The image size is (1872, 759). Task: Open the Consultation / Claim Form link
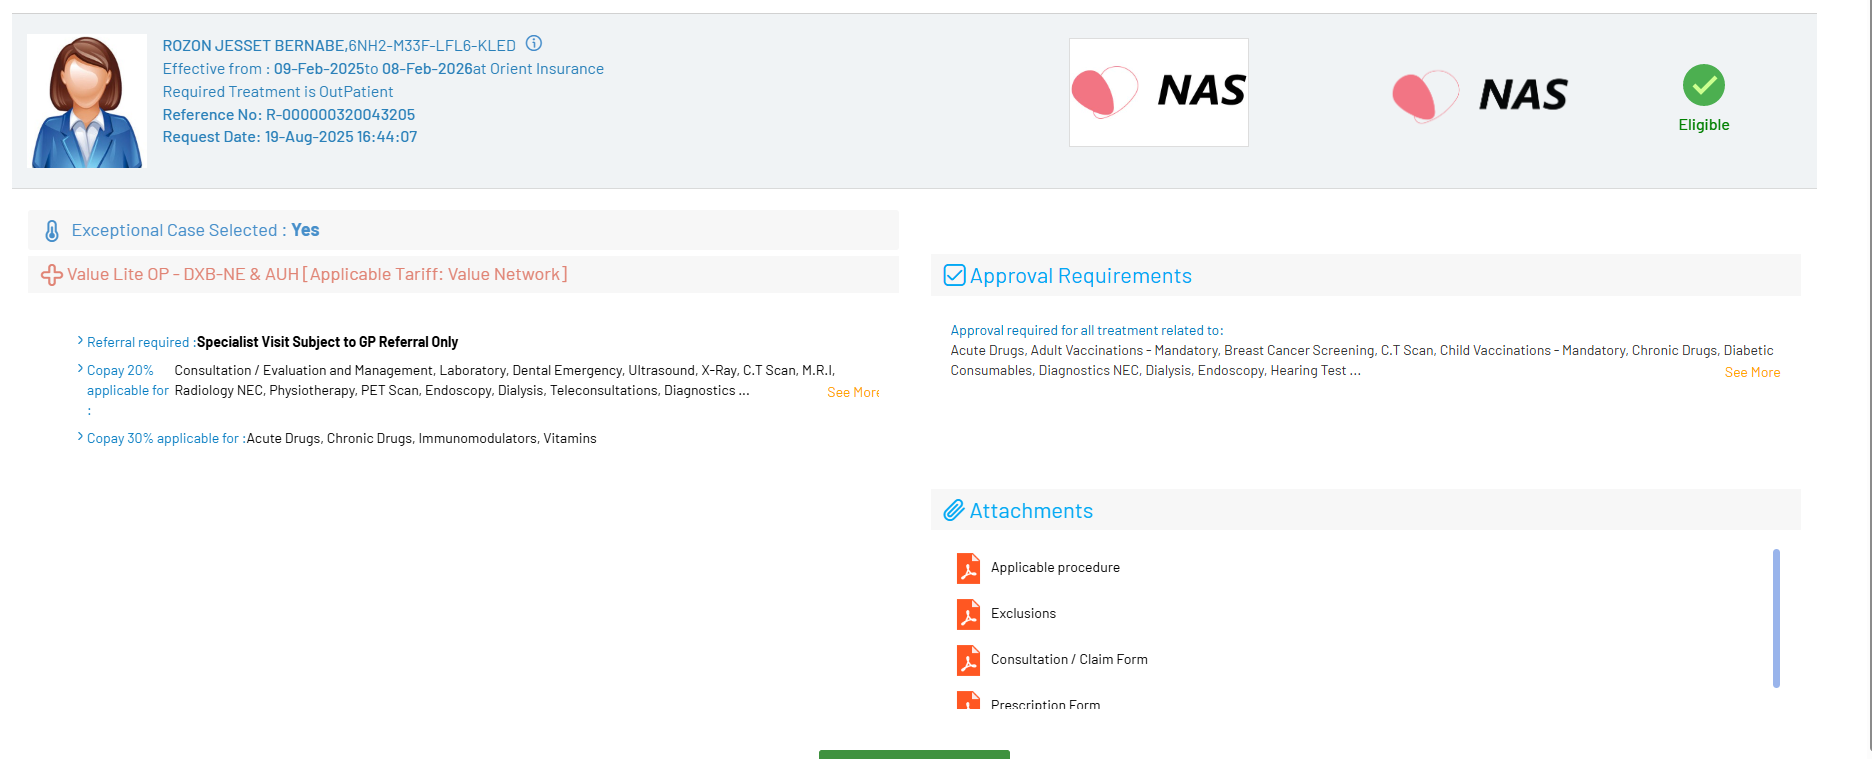pos(1069,660)
